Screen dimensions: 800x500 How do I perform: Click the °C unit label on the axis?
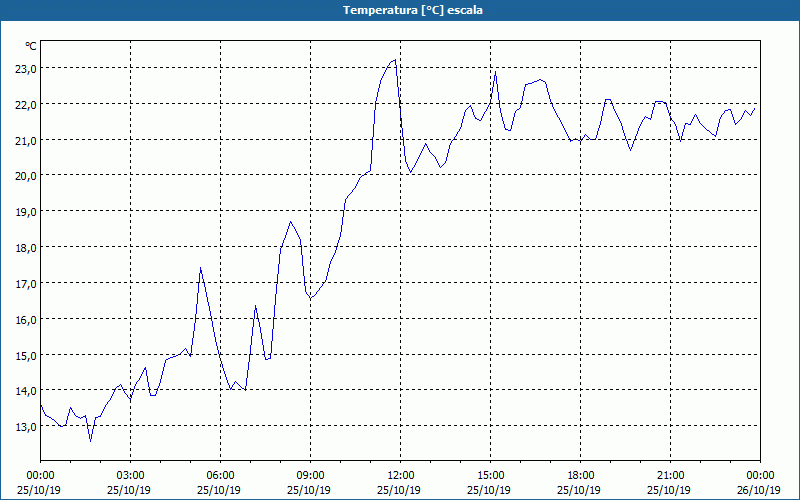(x=31, y=46)
